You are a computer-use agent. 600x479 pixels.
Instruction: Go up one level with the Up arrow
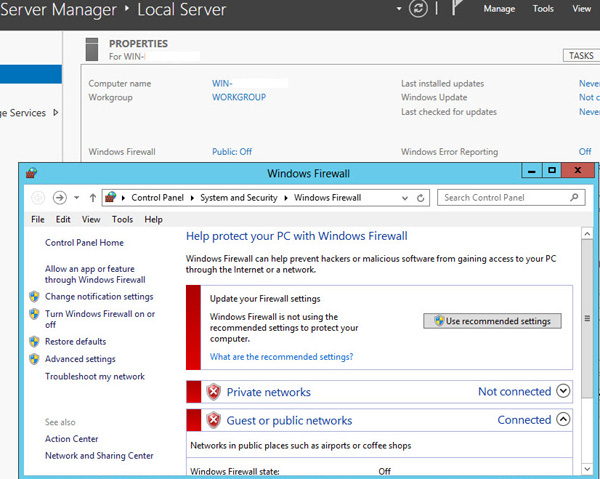click(93, 198)
